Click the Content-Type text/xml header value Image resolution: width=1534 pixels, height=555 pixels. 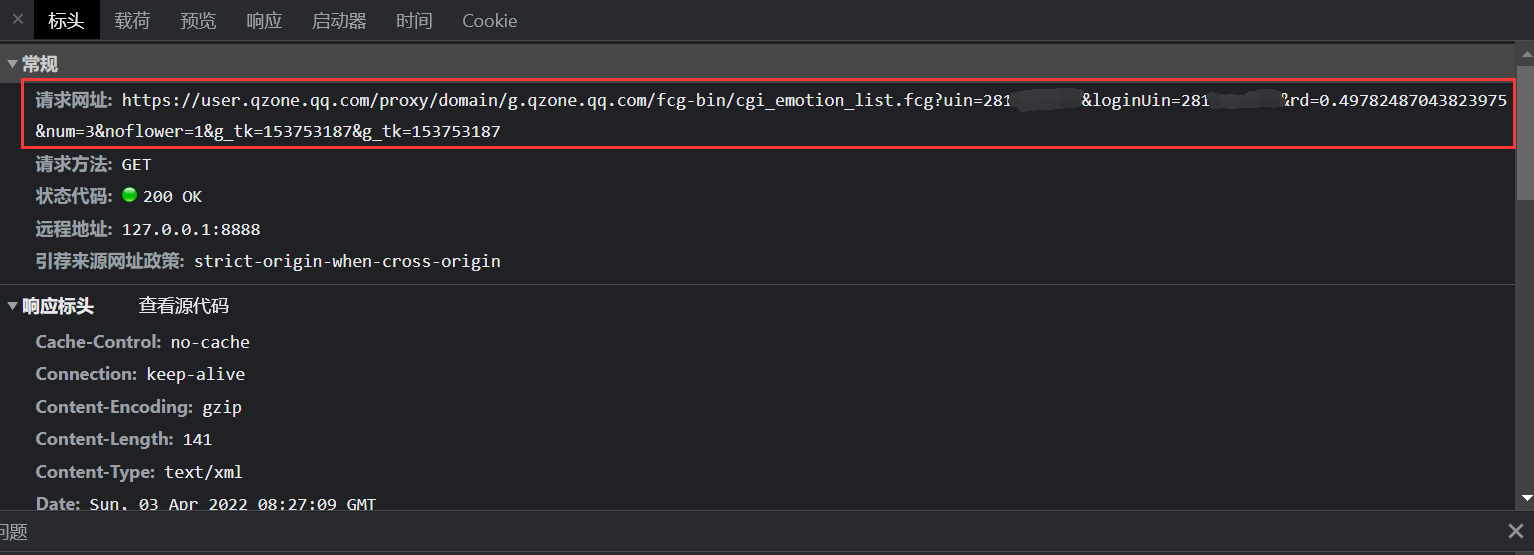point(204,472)
